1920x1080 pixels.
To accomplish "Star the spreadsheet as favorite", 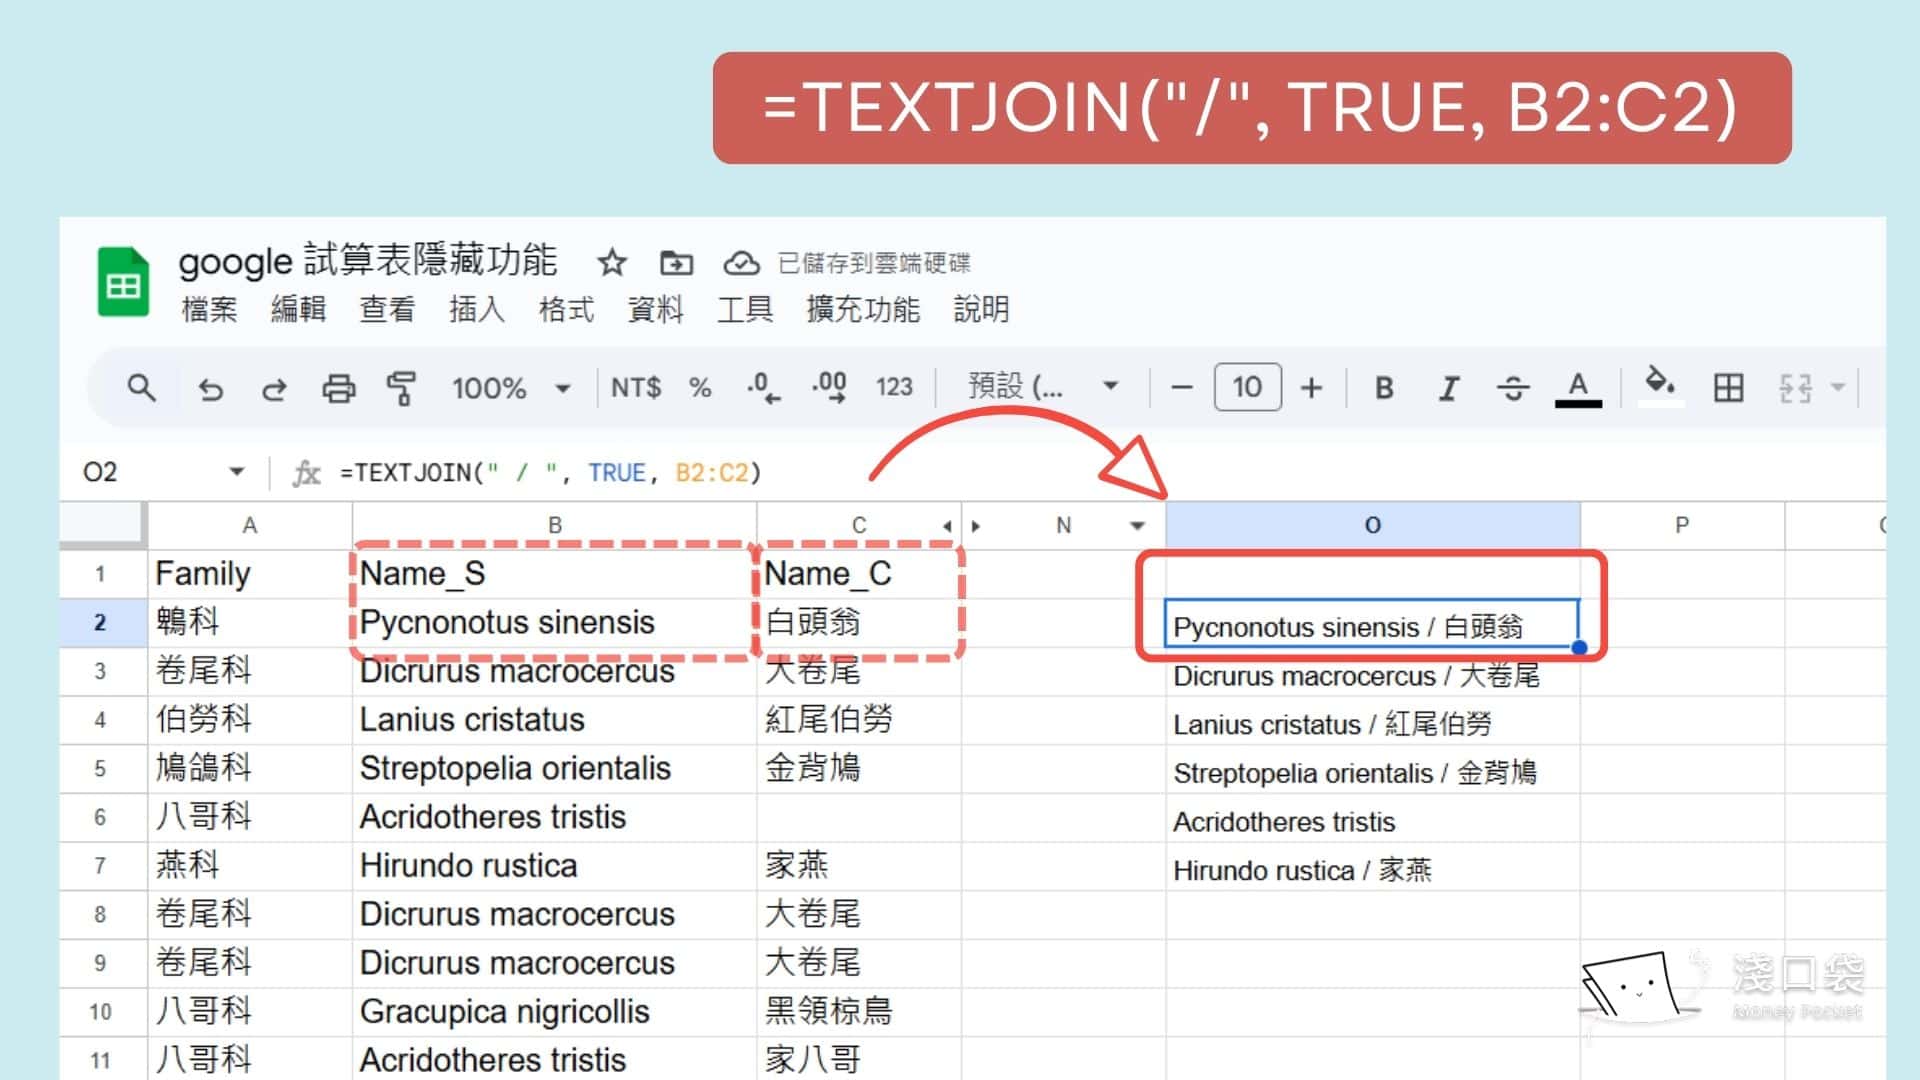I will (x=612, y=263).
